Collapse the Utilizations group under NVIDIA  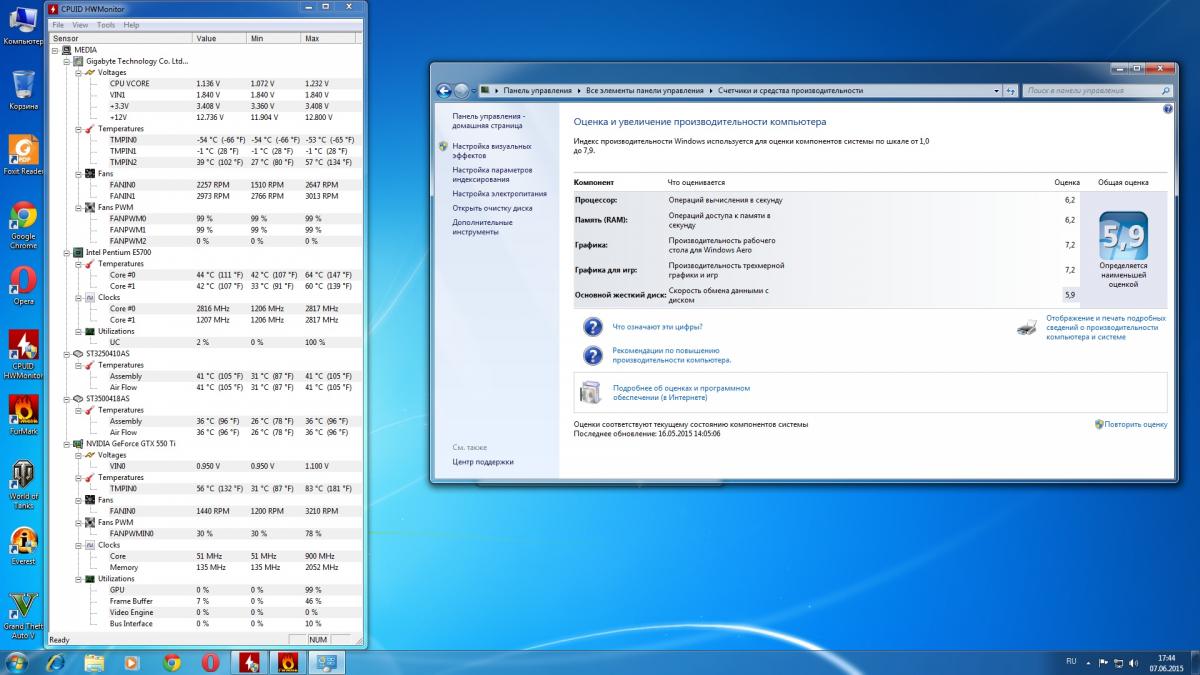click(77, 578)
